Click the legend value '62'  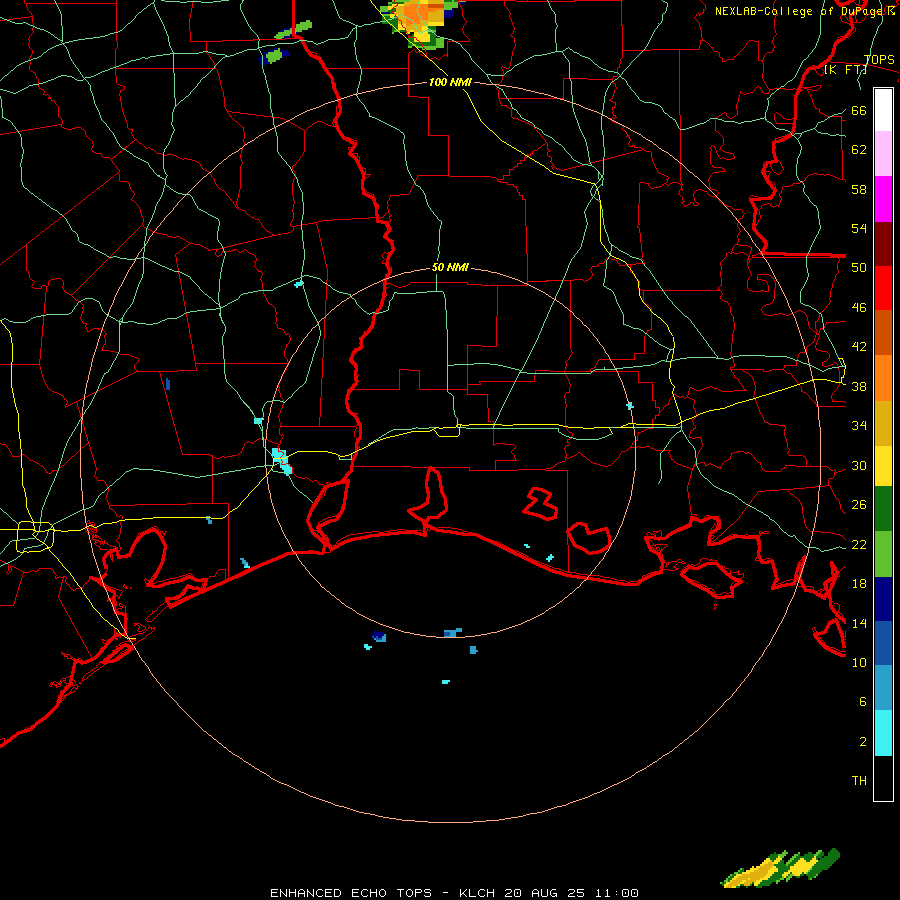click(859, 149)
